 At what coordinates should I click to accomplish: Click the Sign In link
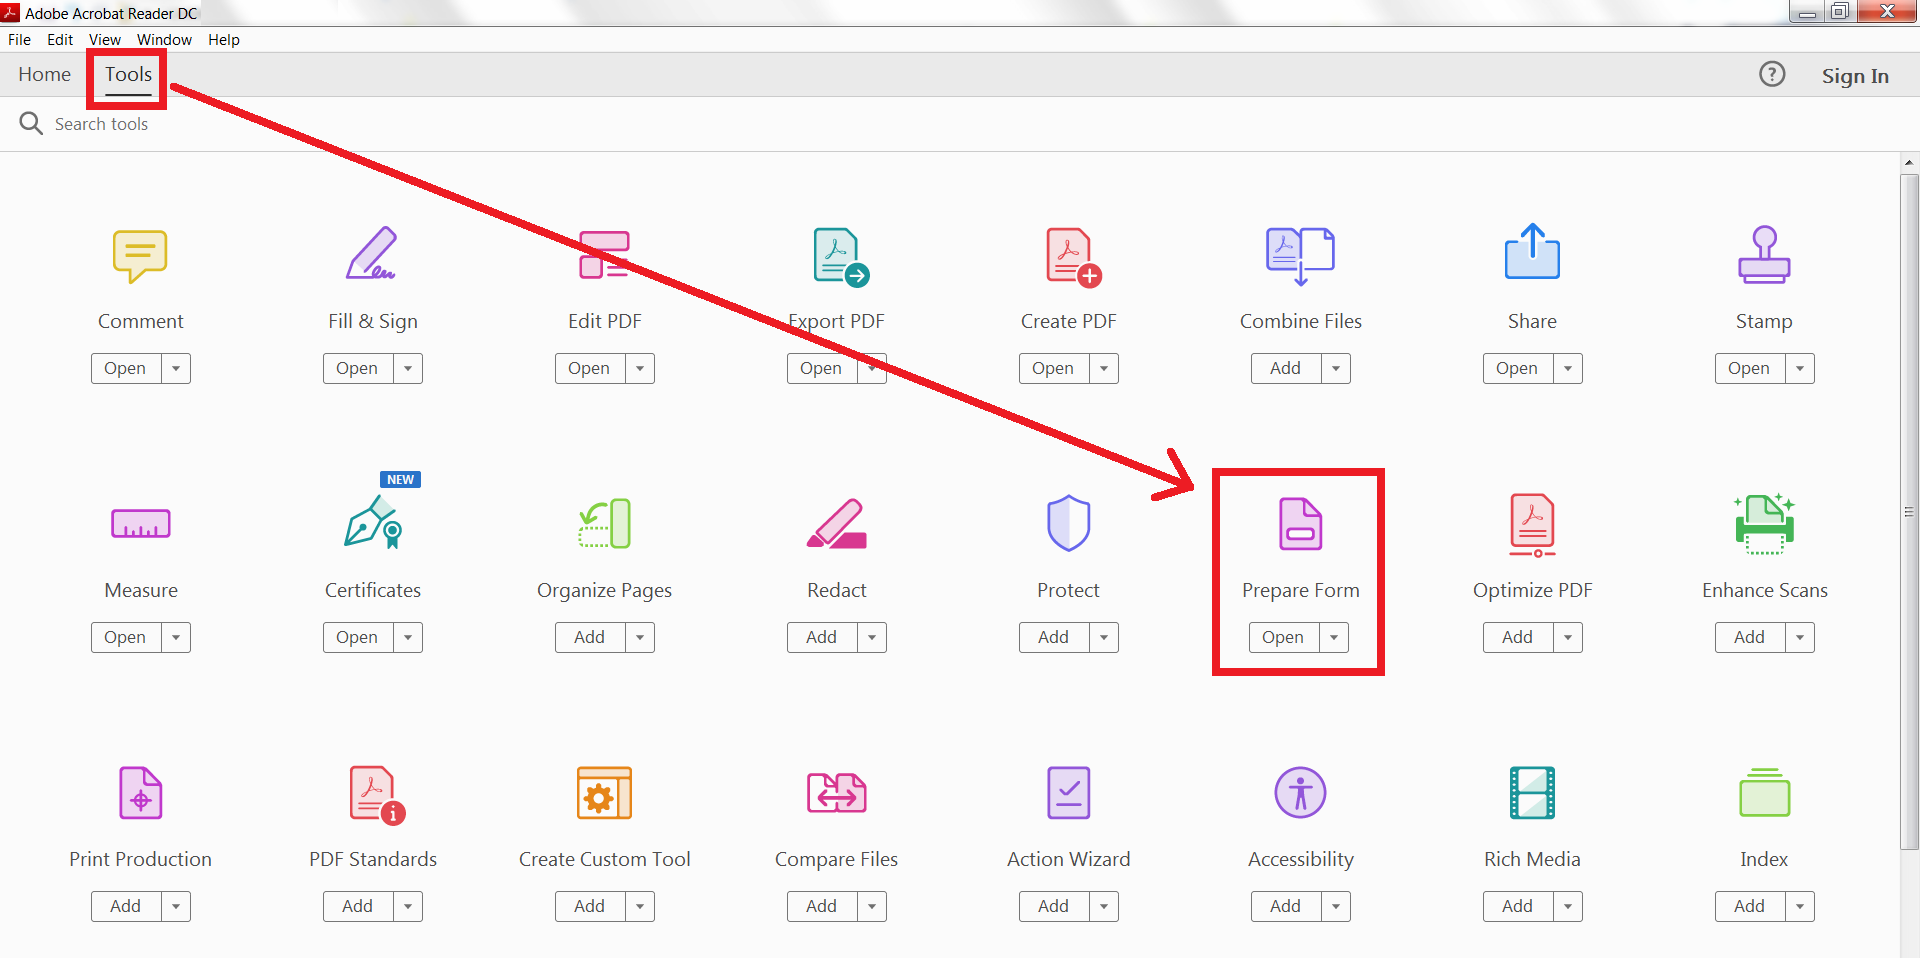click(x=1855, y=76)
